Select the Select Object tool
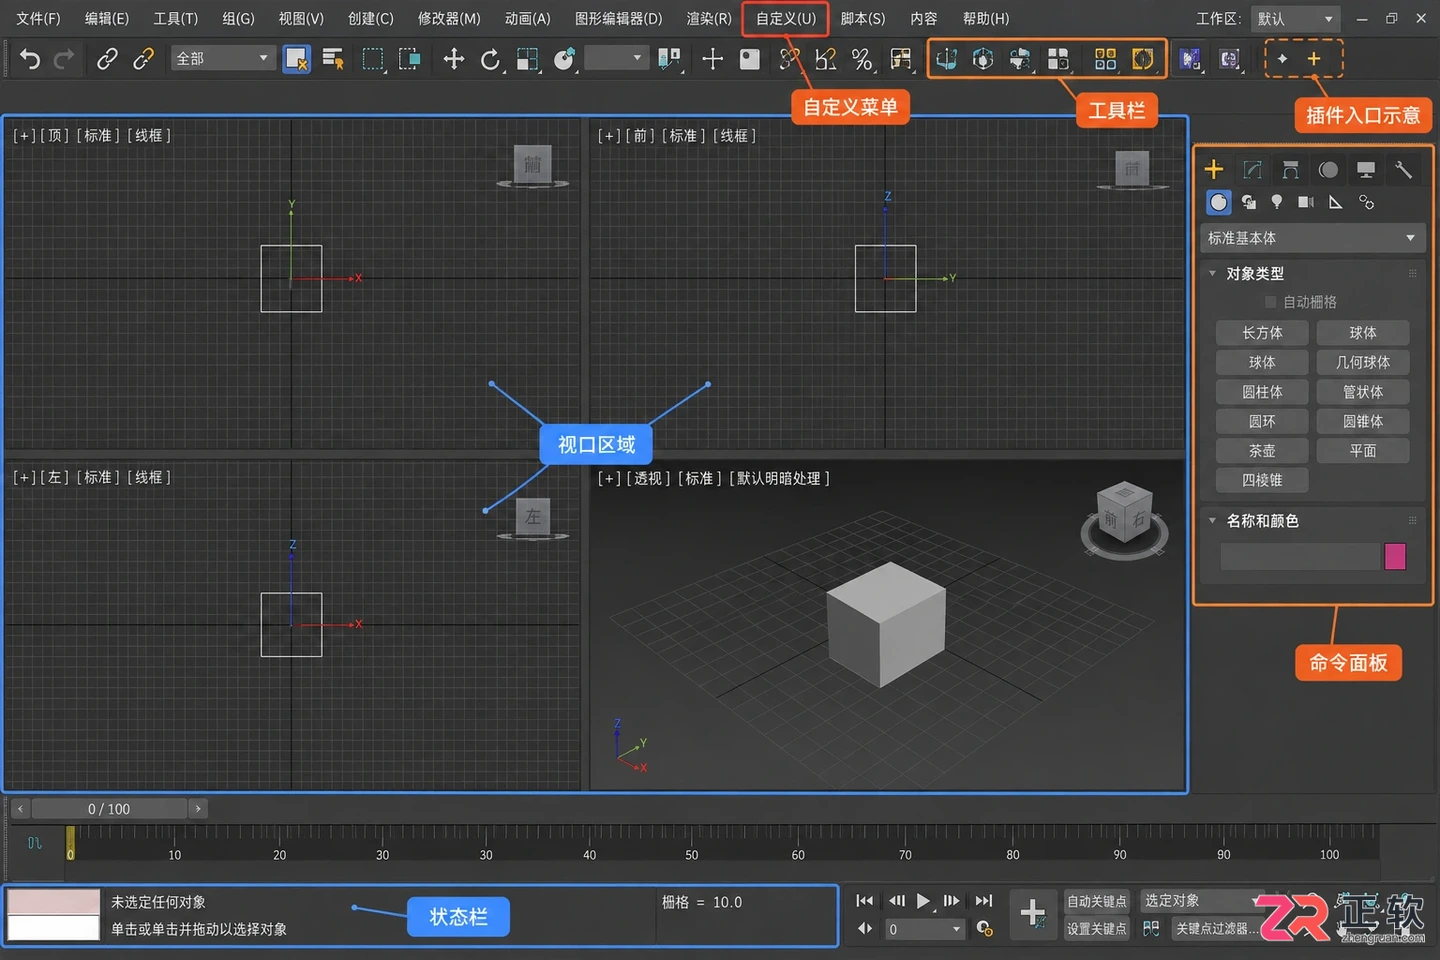The height and width of the screenshot is (960, 1440). 296,59
